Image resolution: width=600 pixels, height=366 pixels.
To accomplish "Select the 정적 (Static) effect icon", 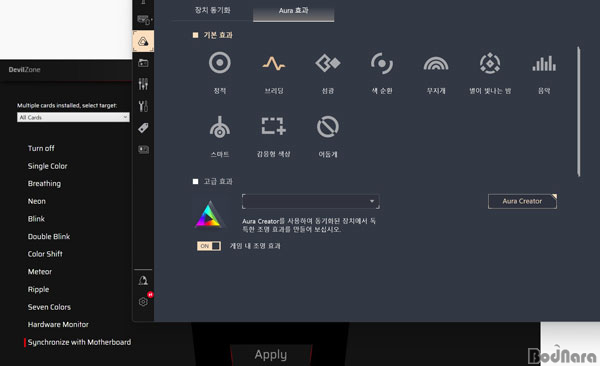I will click(220, 63).
